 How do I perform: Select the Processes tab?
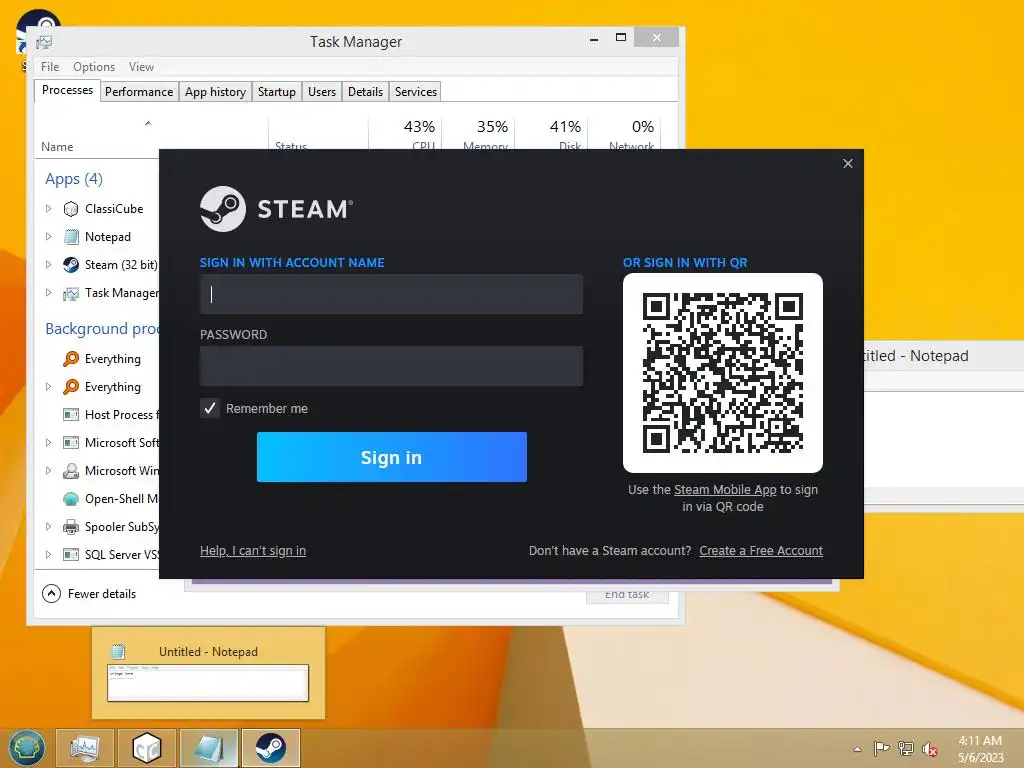[67, 90]
